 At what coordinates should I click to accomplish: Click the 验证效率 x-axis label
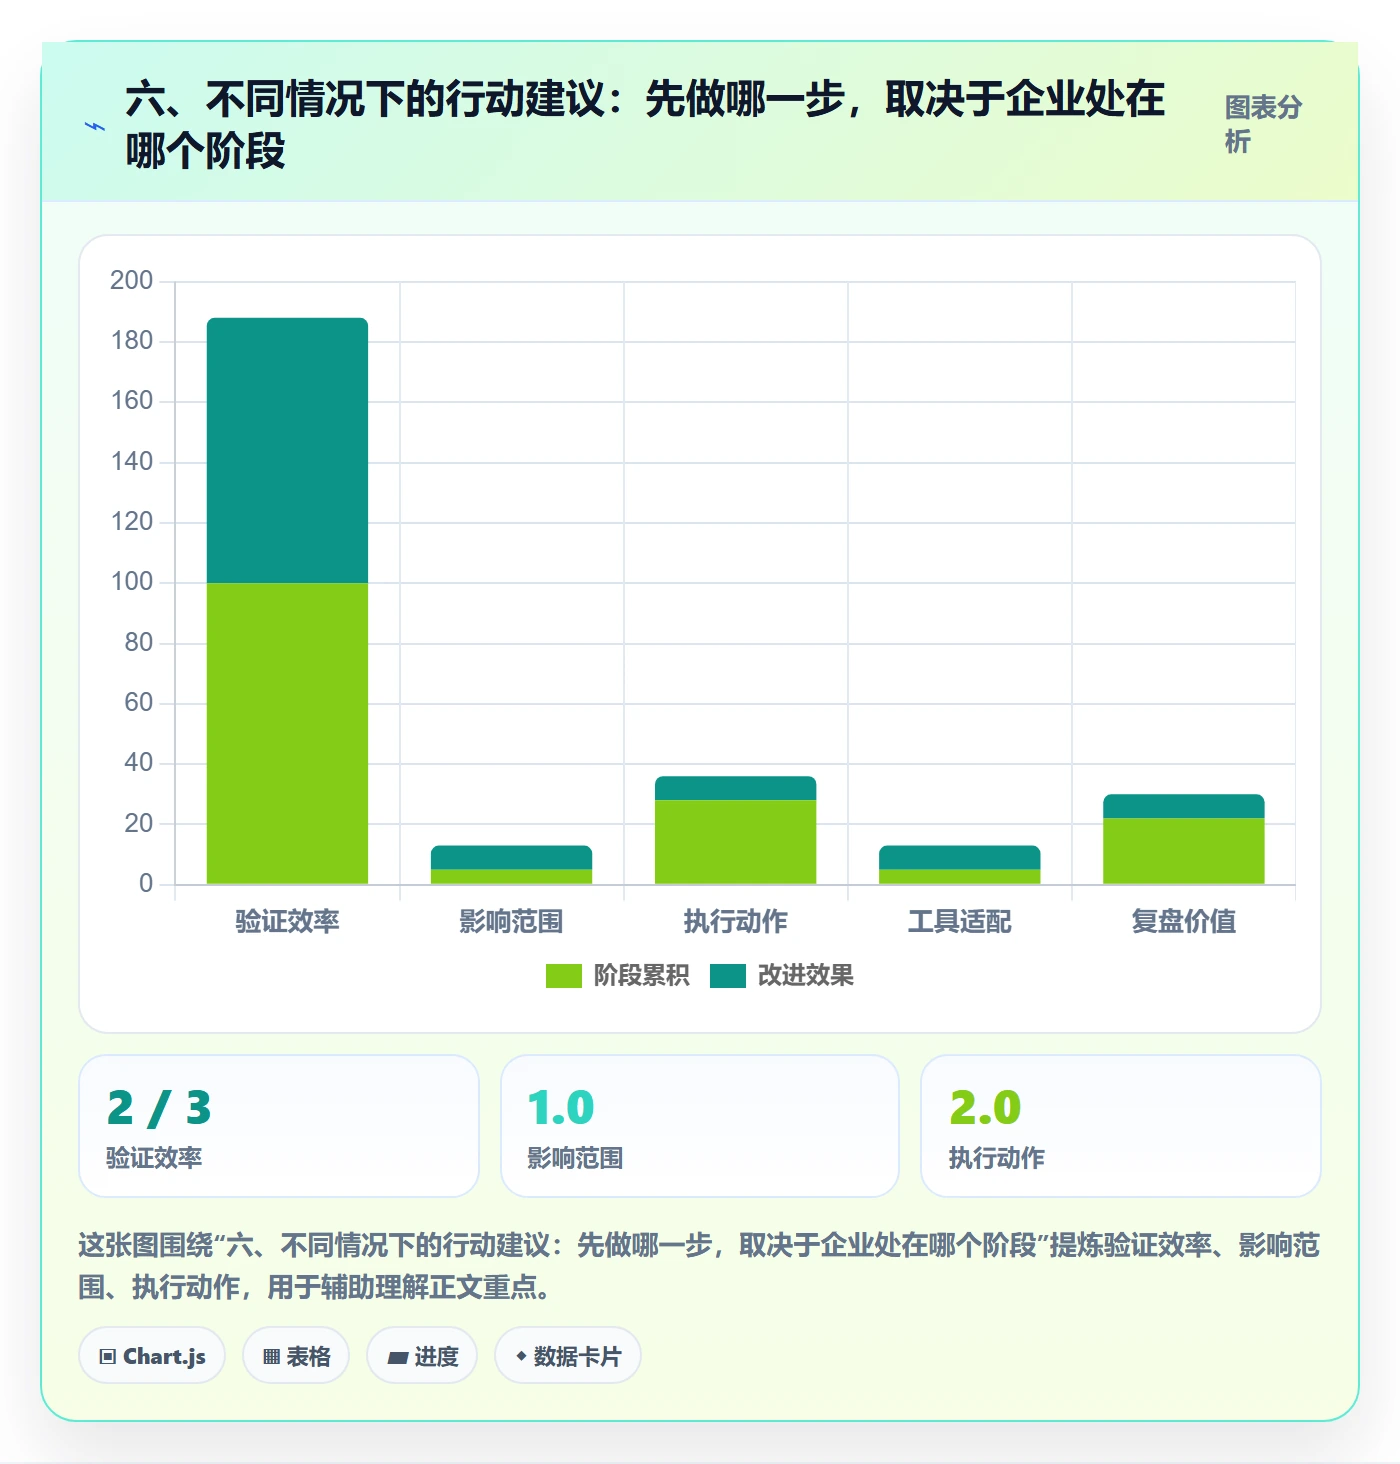click(287, 921)
